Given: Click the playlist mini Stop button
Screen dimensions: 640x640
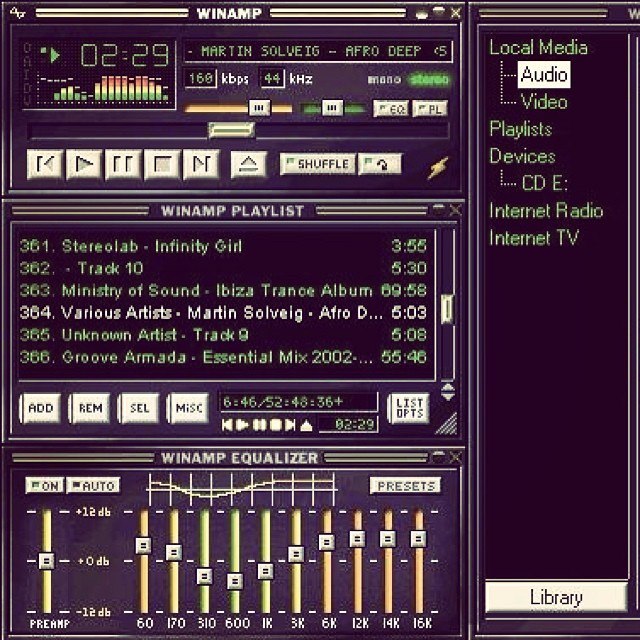Looking at the screenshot, I should tap(276, 425).
